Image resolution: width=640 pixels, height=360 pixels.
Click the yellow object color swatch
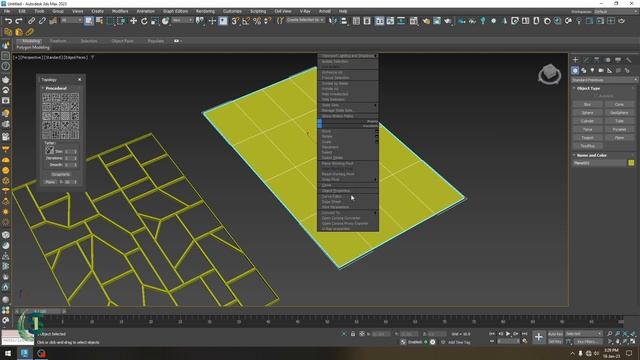pos(631,163)
